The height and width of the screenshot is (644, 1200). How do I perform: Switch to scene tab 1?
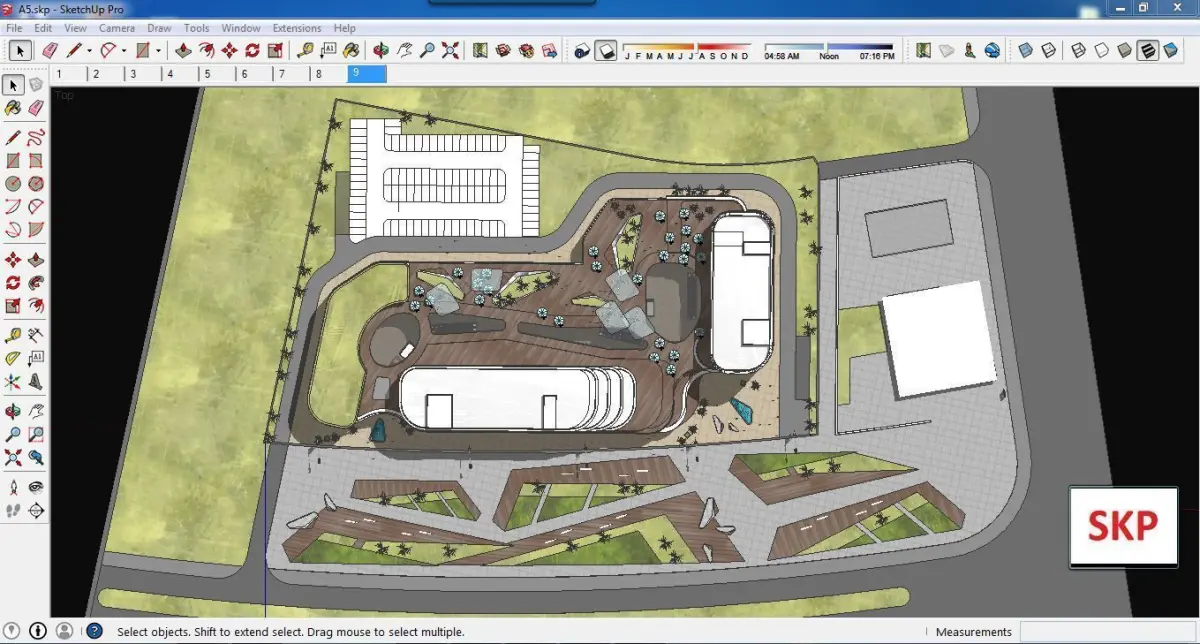coord(68,74)
